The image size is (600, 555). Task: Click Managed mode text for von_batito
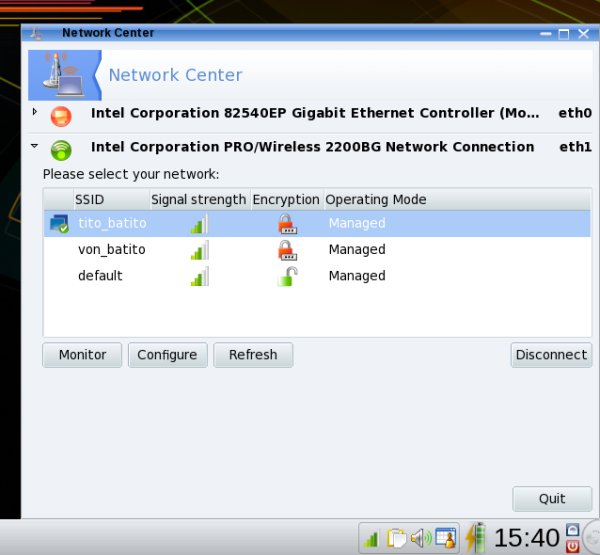coord(357,250)
